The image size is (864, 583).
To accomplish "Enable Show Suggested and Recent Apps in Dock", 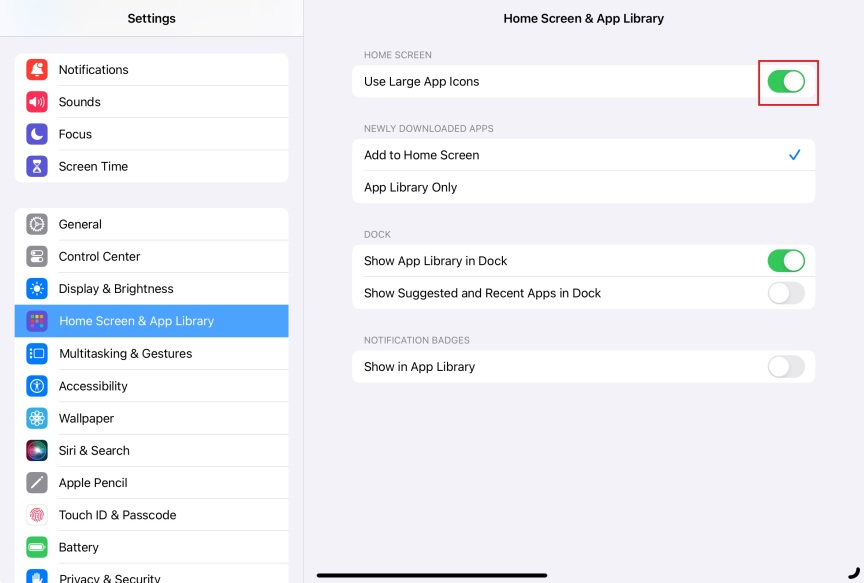I will (786, 293).
